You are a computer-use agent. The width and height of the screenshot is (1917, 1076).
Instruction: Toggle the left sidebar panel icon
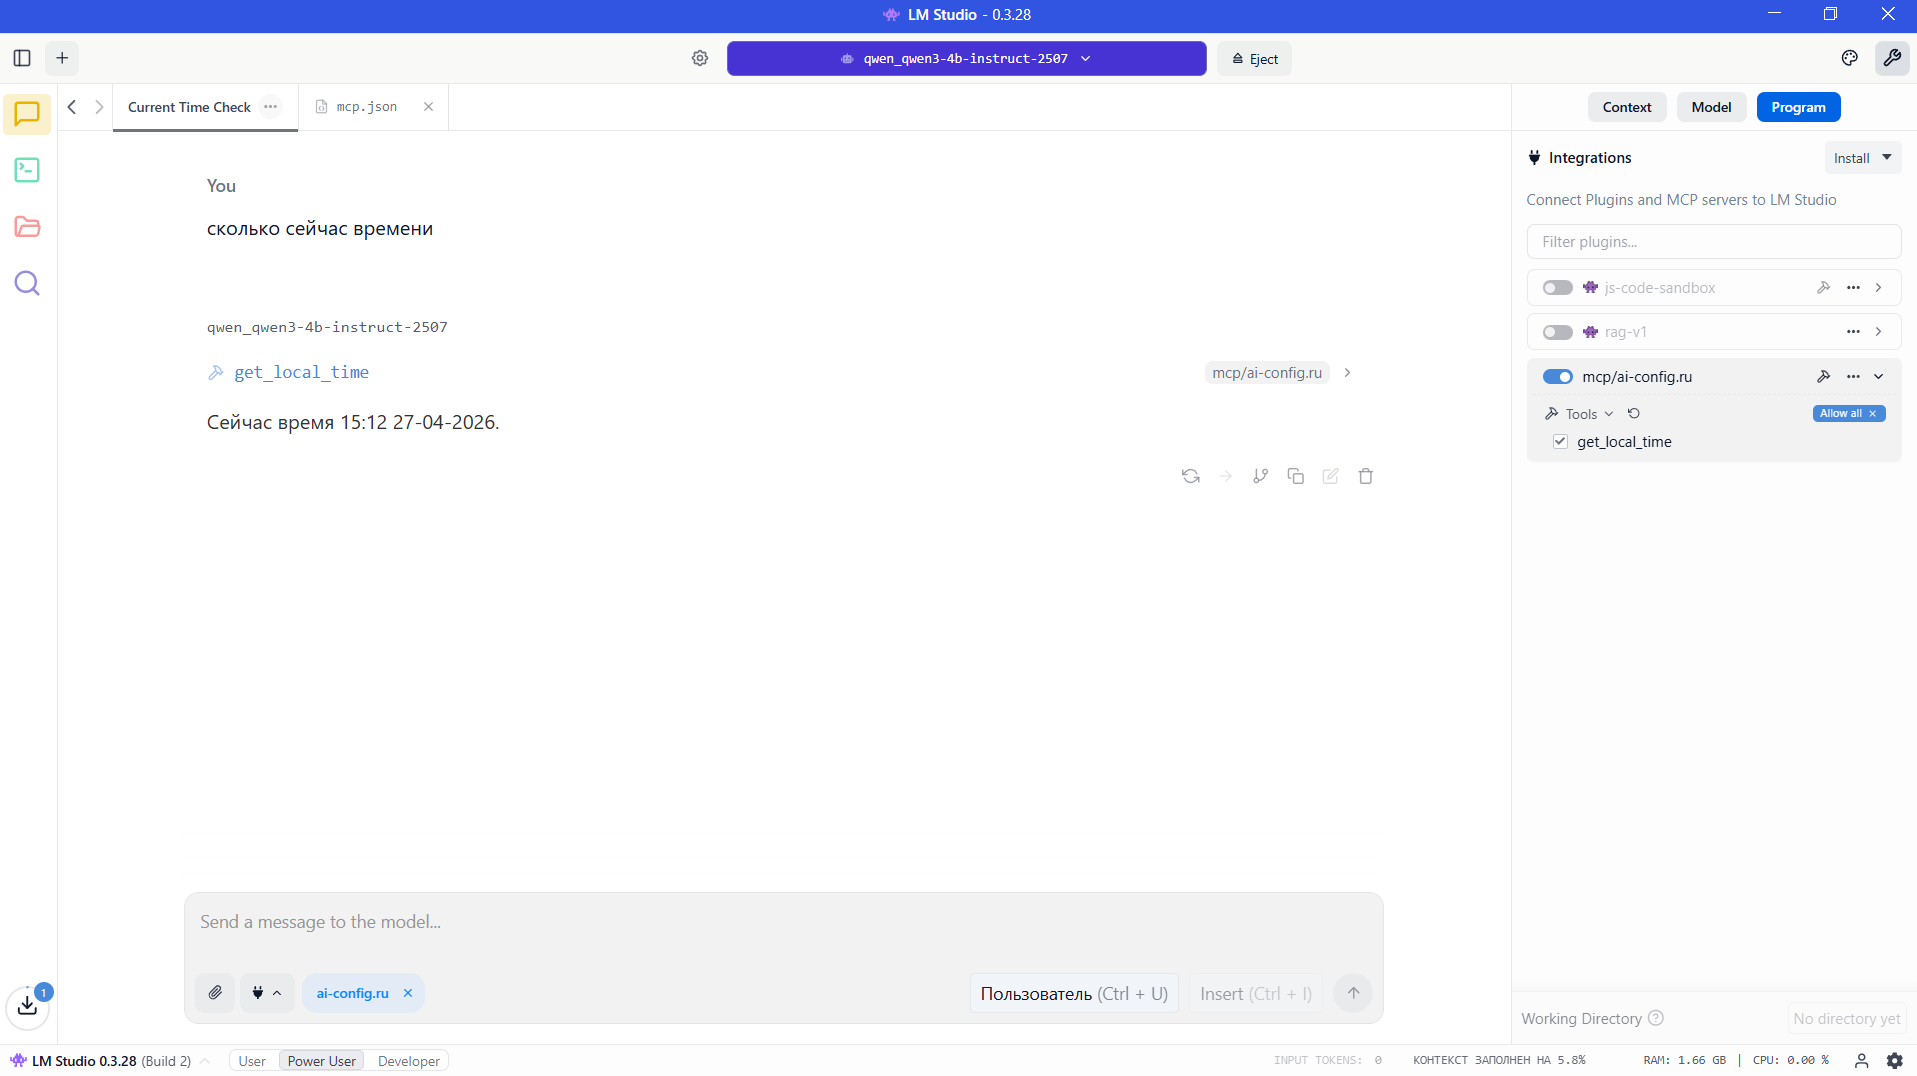coord(22,58)
